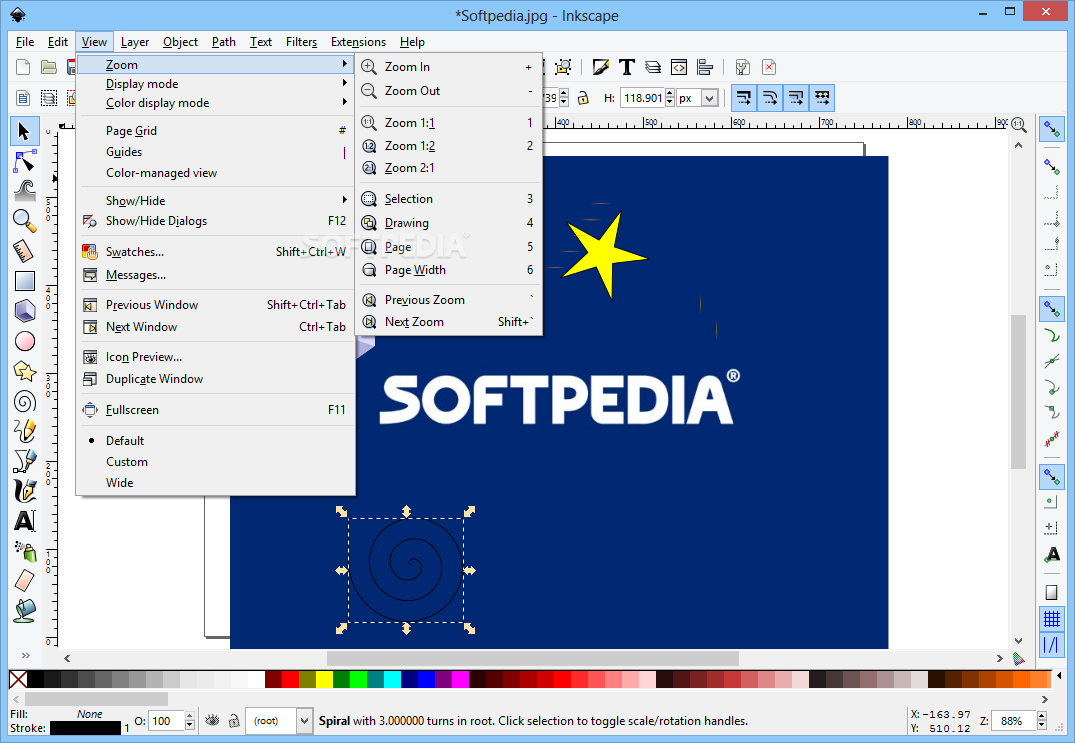
Task: Click the remove-color X swatch
Action: point(19,679)
